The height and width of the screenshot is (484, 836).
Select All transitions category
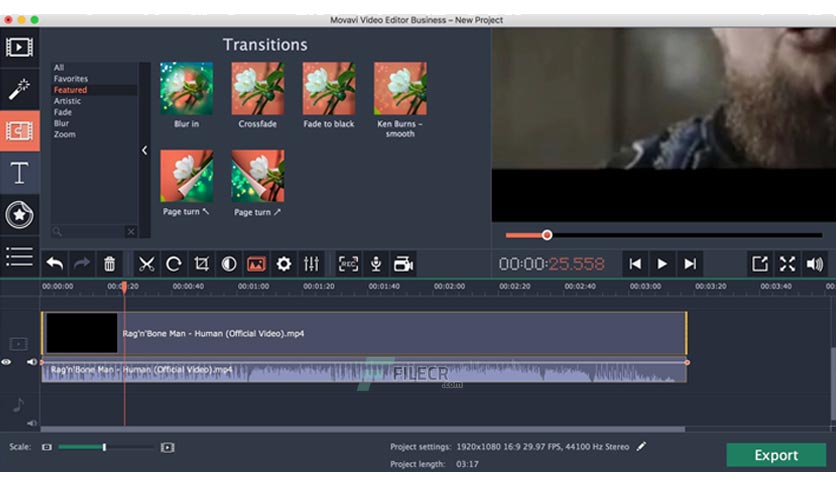tap(59, 68)
